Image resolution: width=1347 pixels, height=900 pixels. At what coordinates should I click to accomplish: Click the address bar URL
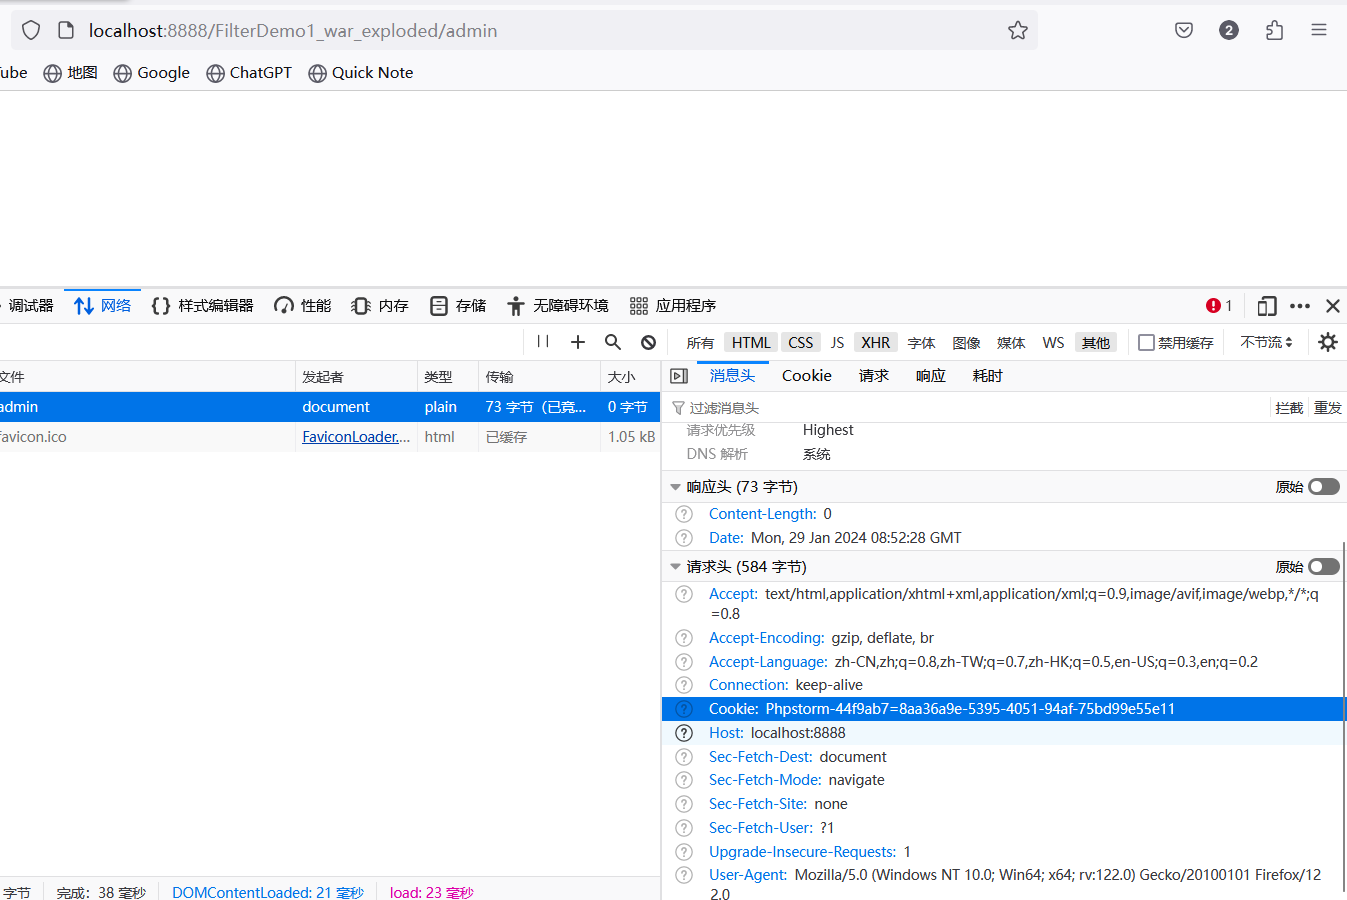pyautogui.click(x=293, y=31)
